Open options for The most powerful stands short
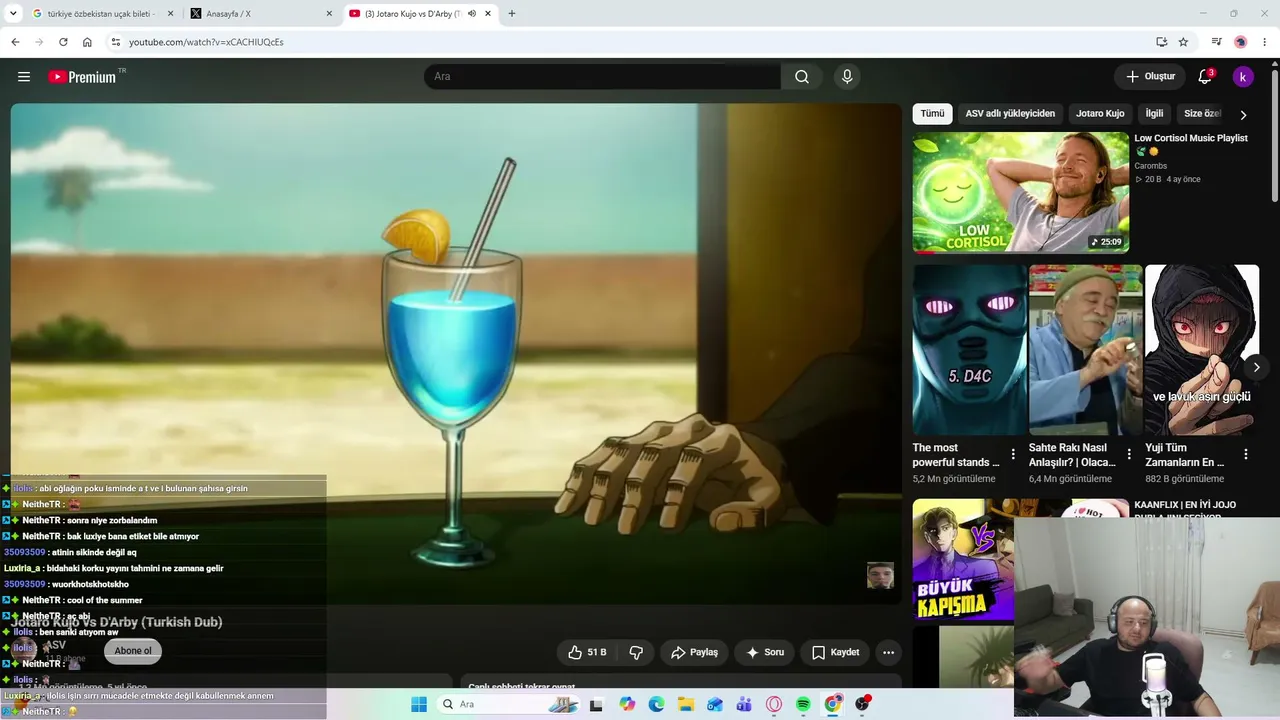The height and width of the screenshot is (720, 1280). [1013, 455]
